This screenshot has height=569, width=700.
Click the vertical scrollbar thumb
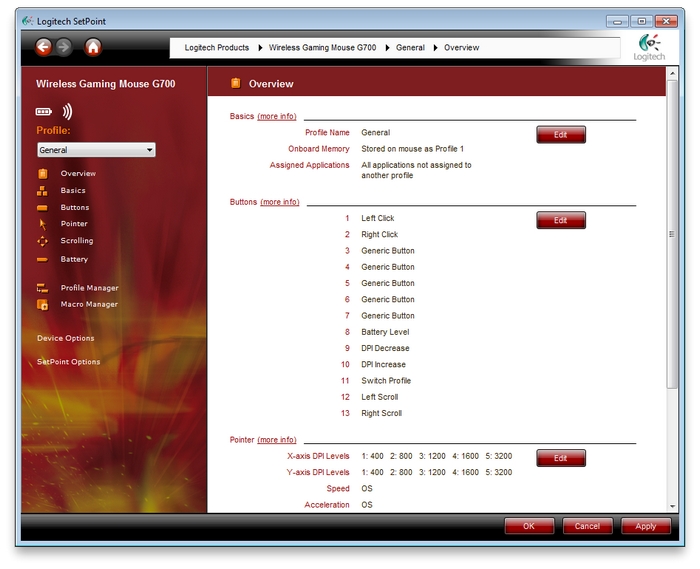(672, 234)
